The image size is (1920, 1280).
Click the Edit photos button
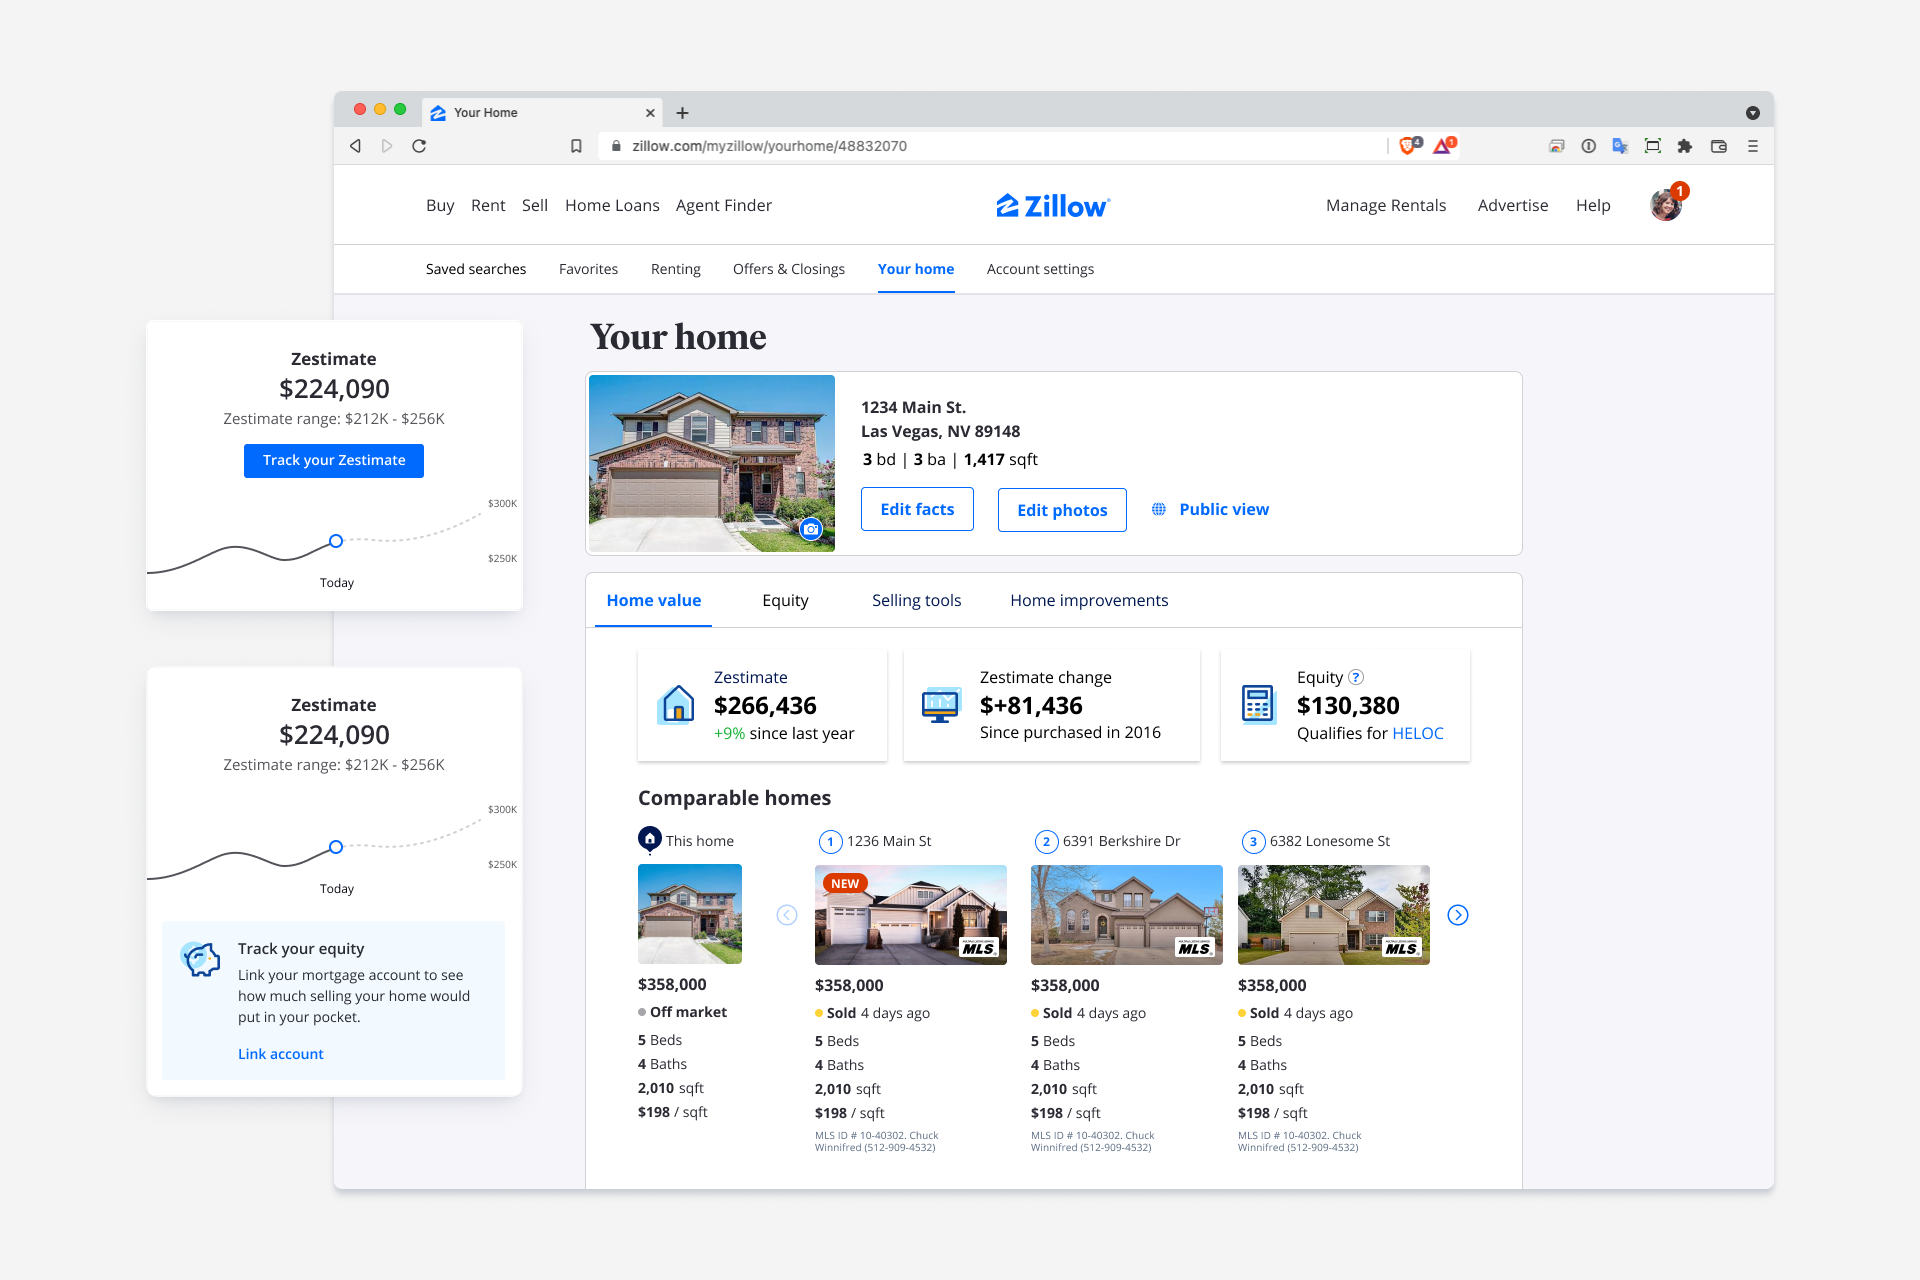tap(1062, 510)
